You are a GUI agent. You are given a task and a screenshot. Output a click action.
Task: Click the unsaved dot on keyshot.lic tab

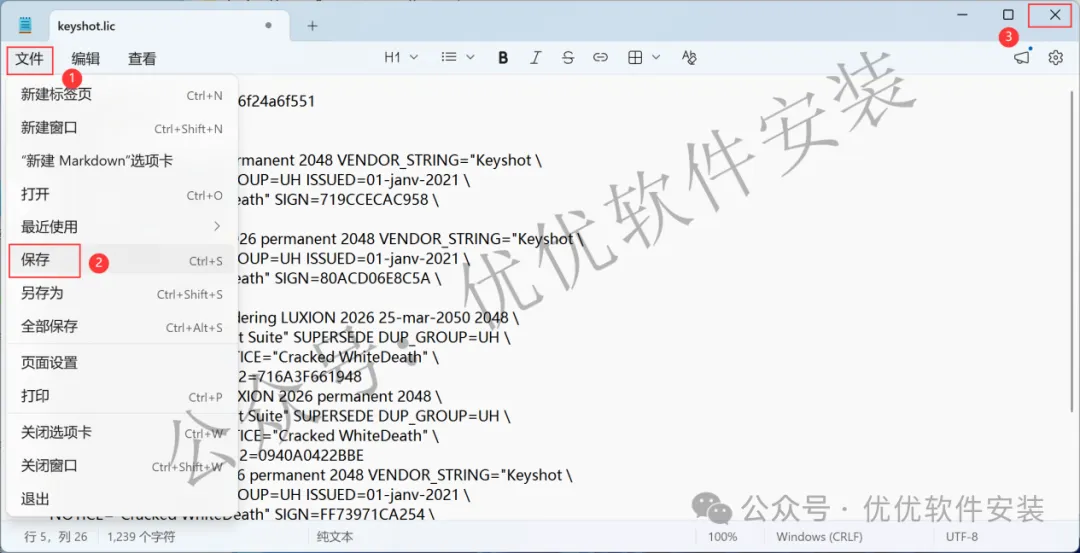tap(269, 25)
